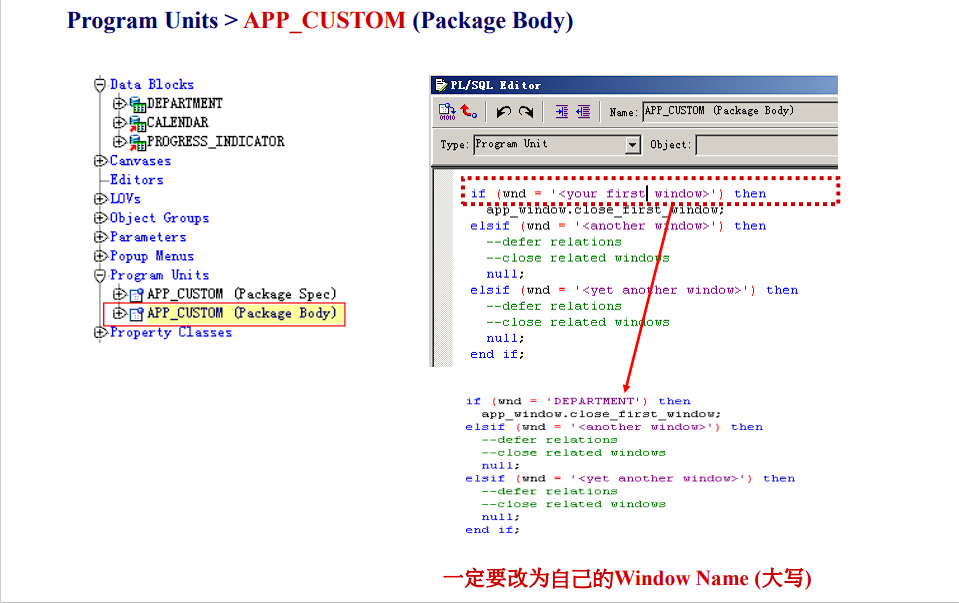Click the wnd = 'DEPARTMENT' example code line
Screen dimensions: 959x603
pyautogui.click(x=578, y=401)
